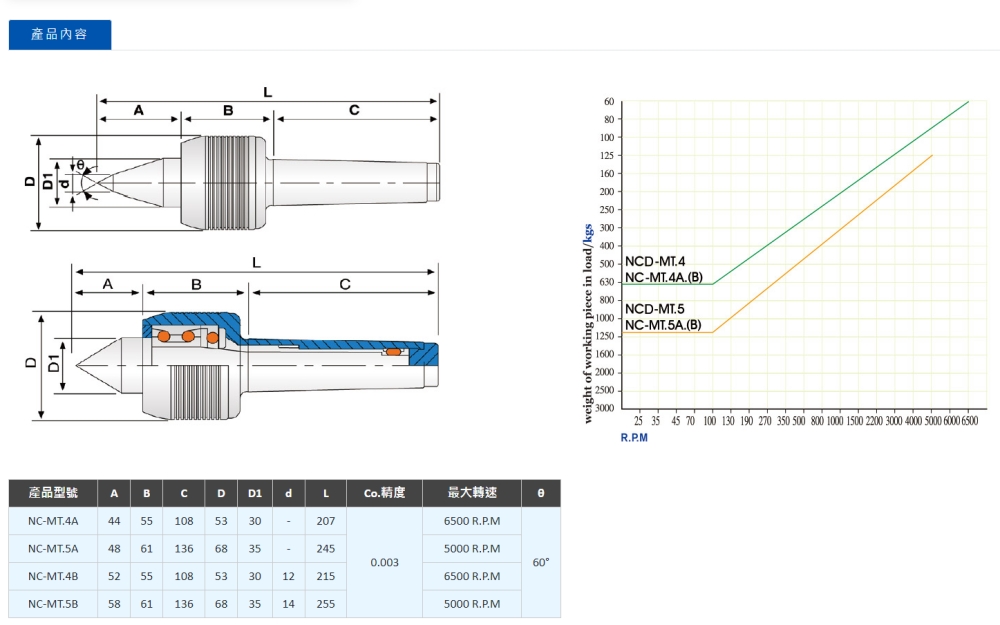This screenshot has height=625, width=1000.
Task: Select the Co.精度 column header
Action: point(384,493)
